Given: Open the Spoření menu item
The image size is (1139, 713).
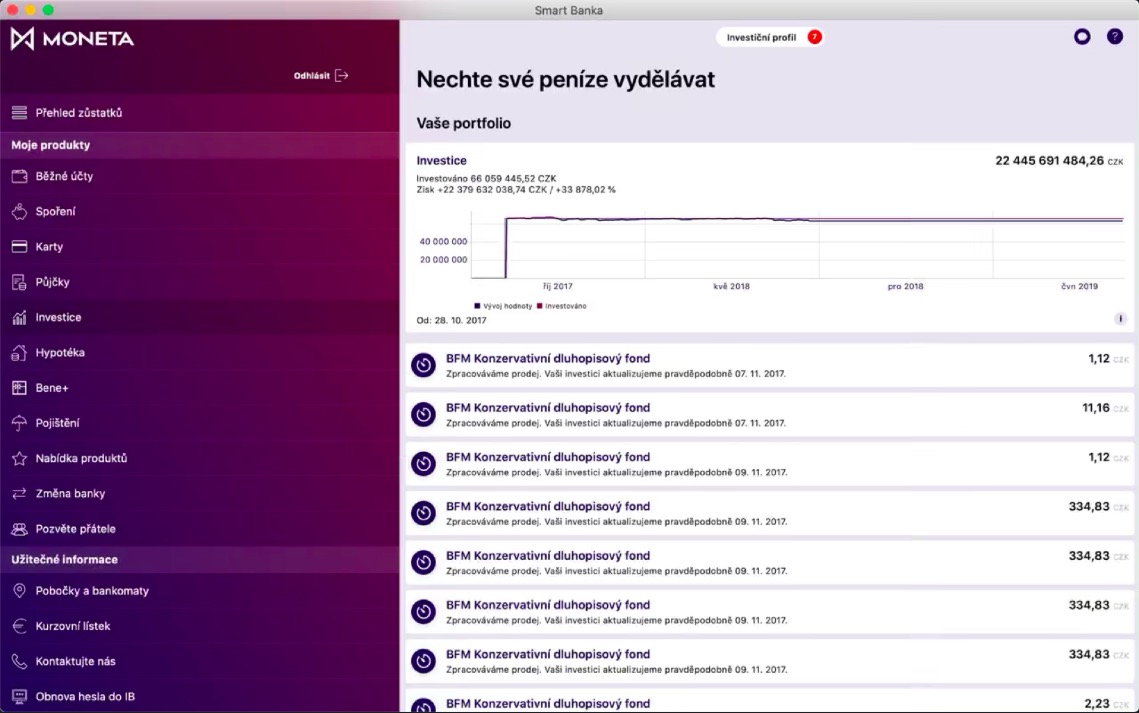Looking at the screenshot, I should click(x=200, y=211).
